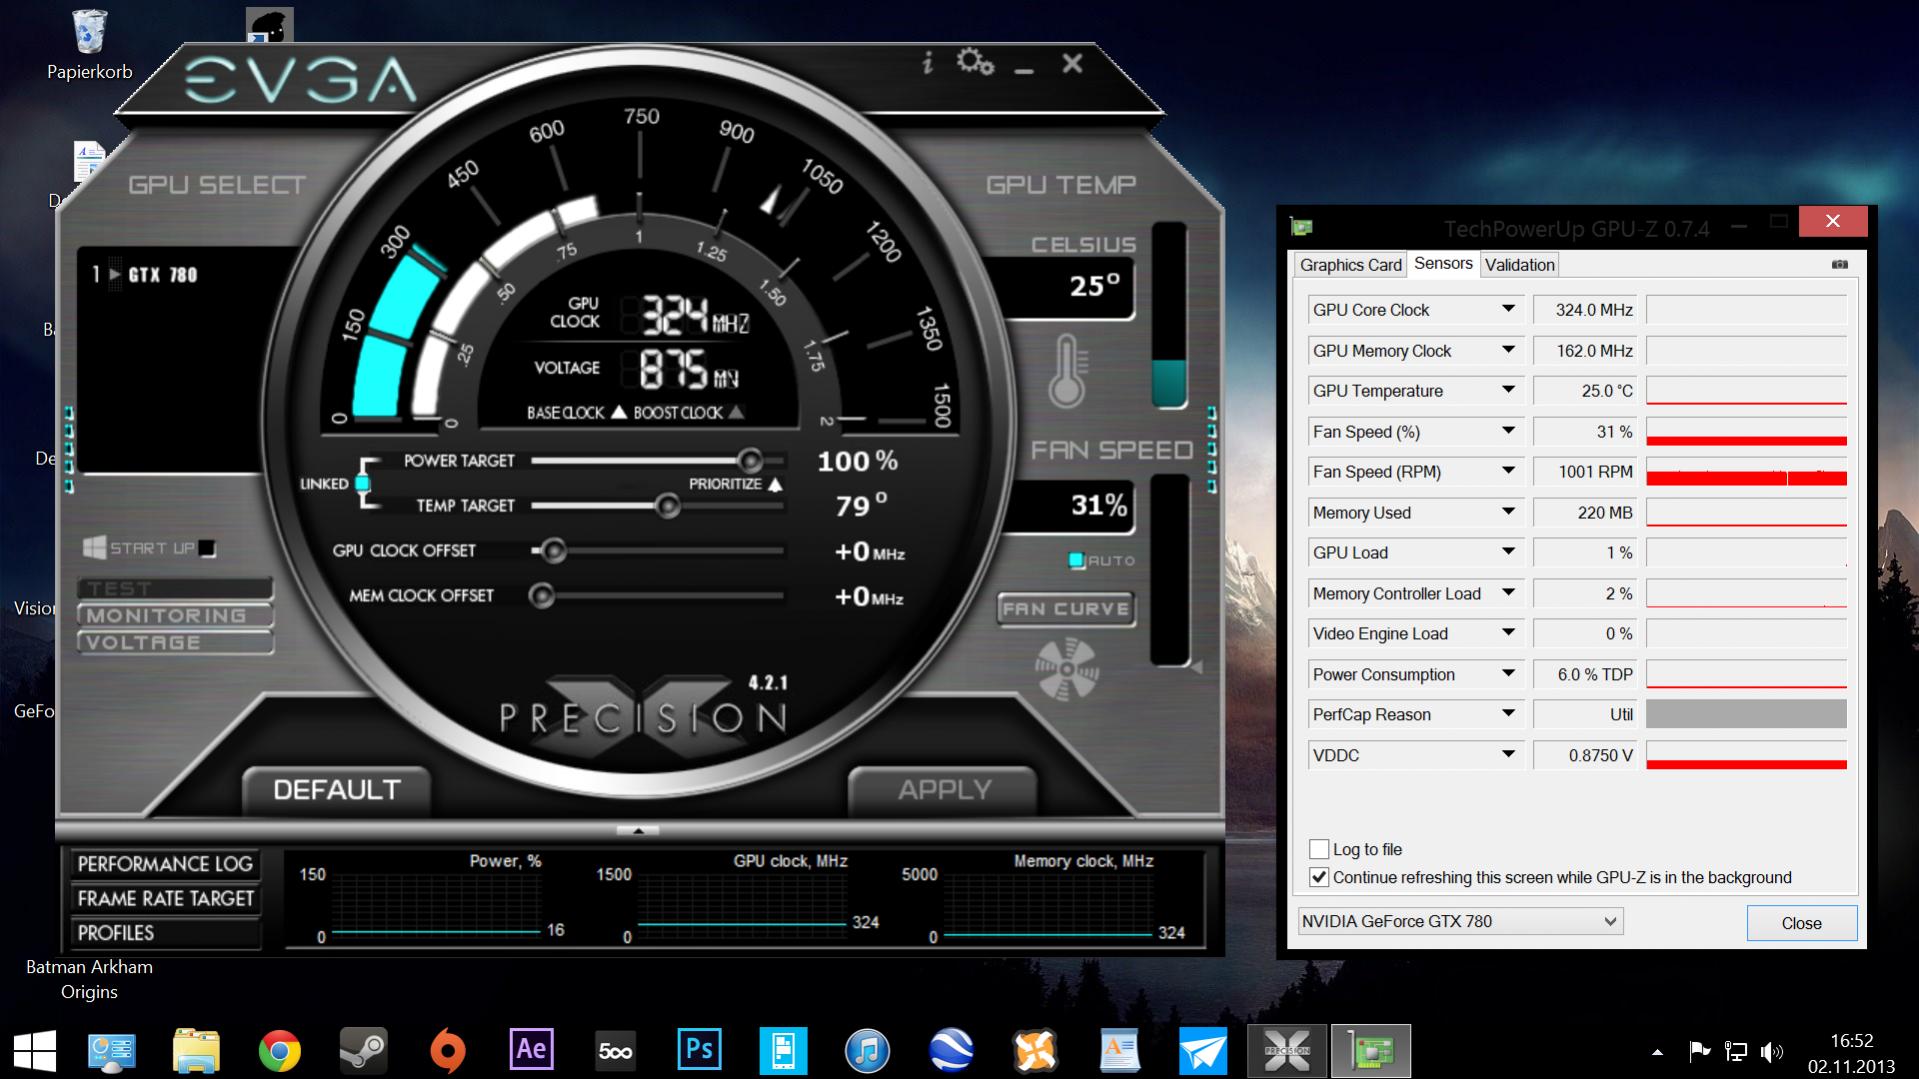Open Google Earth from taskbar
Screen dimensions: 1919x1079
(951, 1051)
